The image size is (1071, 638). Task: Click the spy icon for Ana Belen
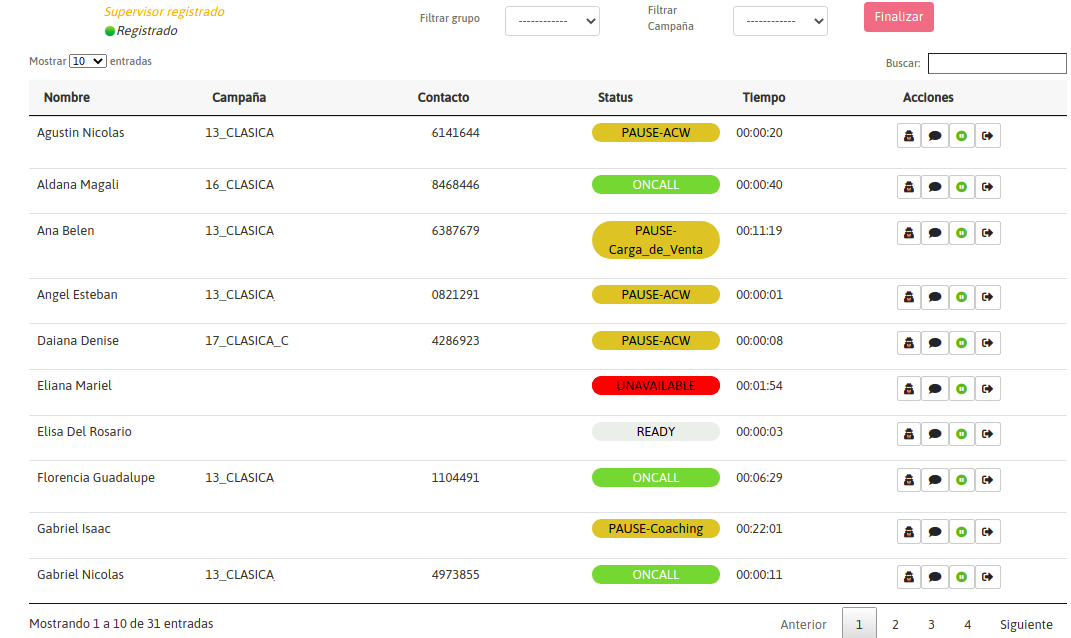(x=908, y=233)
